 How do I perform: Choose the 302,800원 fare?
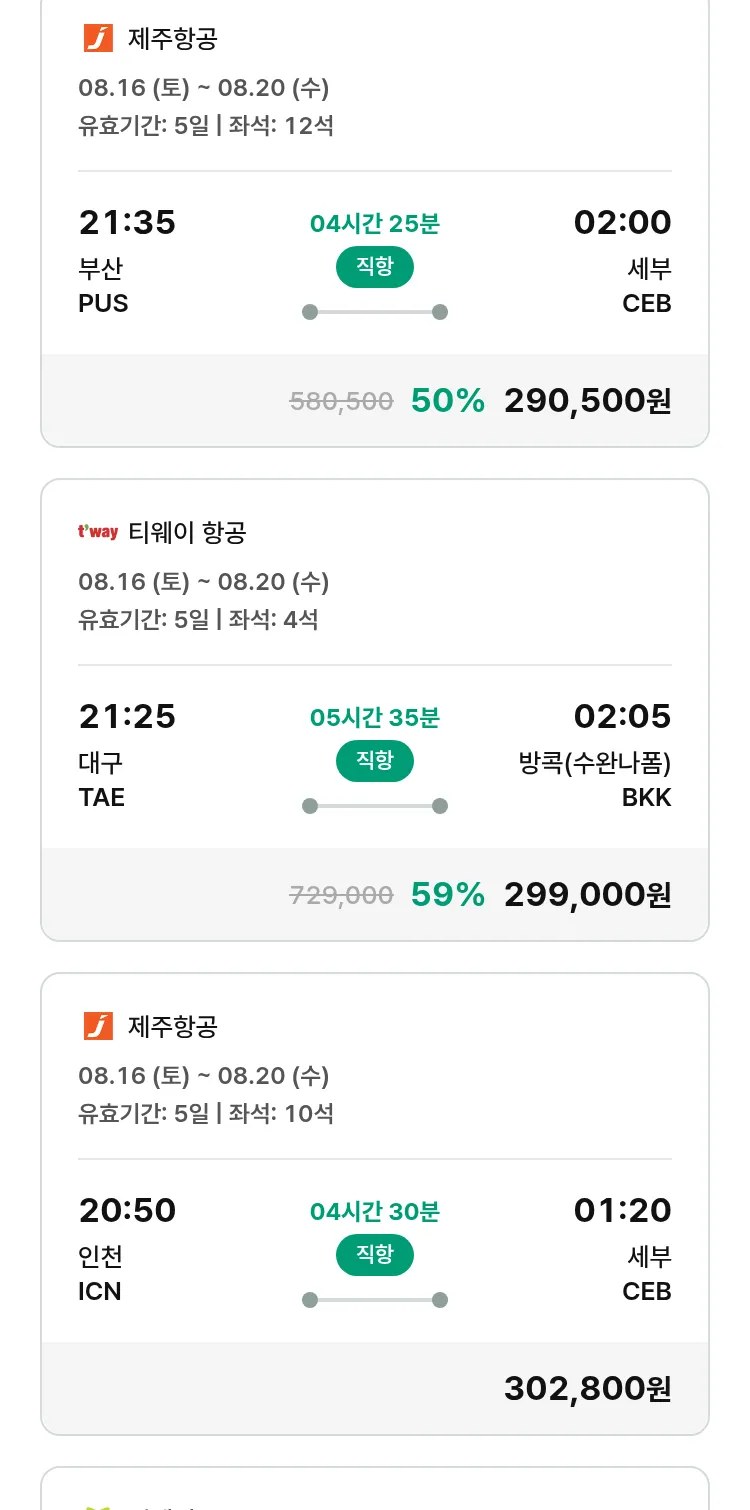[x=587, y=1389]
